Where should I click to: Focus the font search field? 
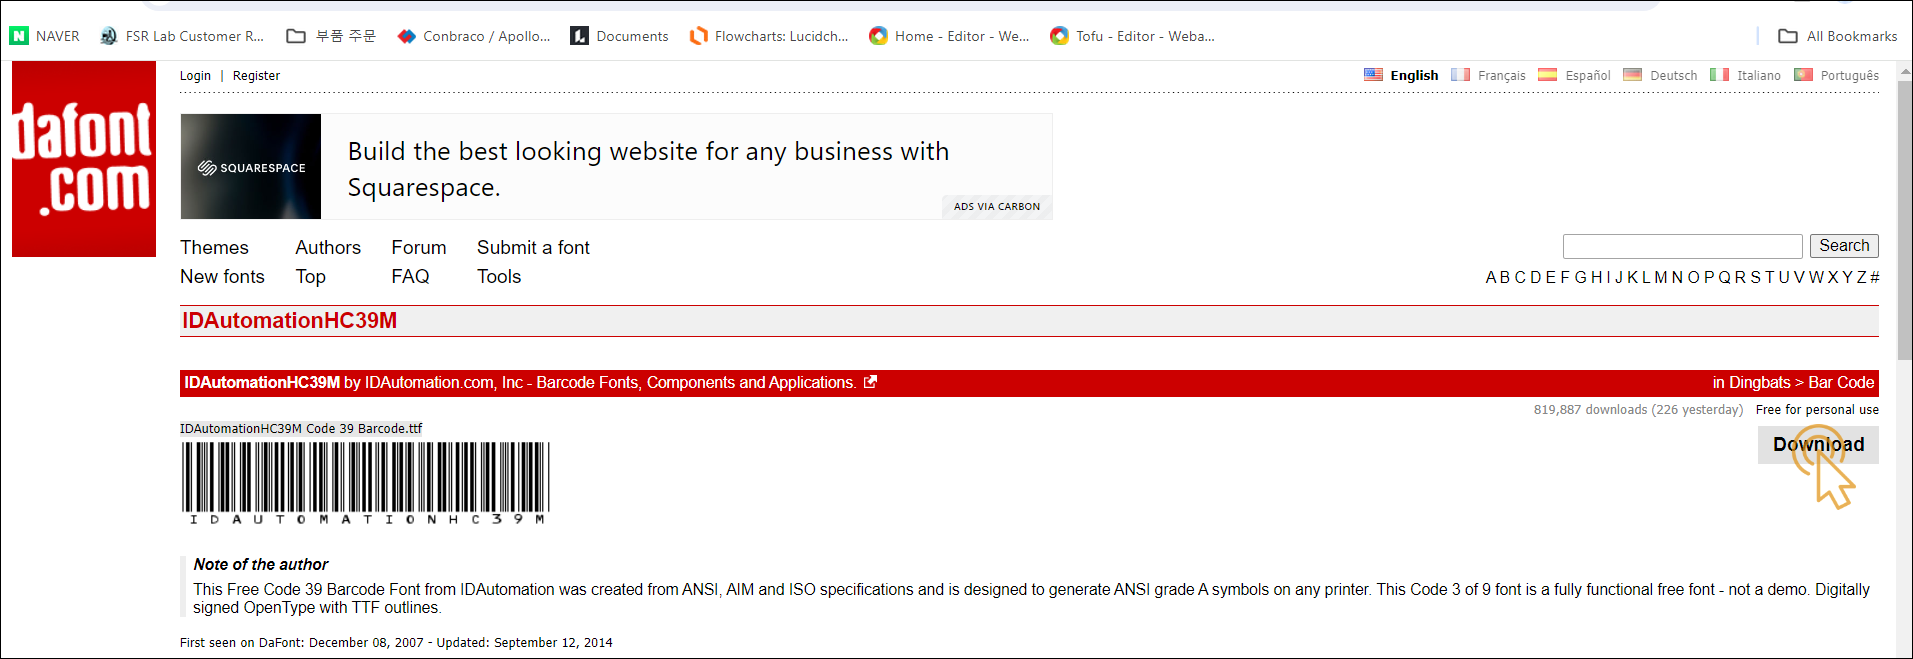click(x=1682, y=246)
